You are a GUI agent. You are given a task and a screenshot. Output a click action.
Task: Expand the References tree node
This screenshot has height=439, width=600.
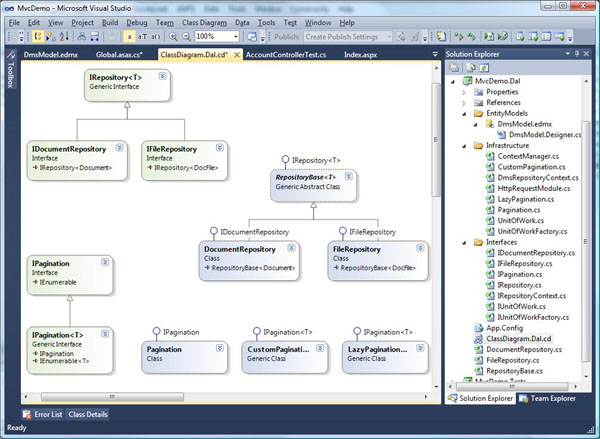(465, 103)
